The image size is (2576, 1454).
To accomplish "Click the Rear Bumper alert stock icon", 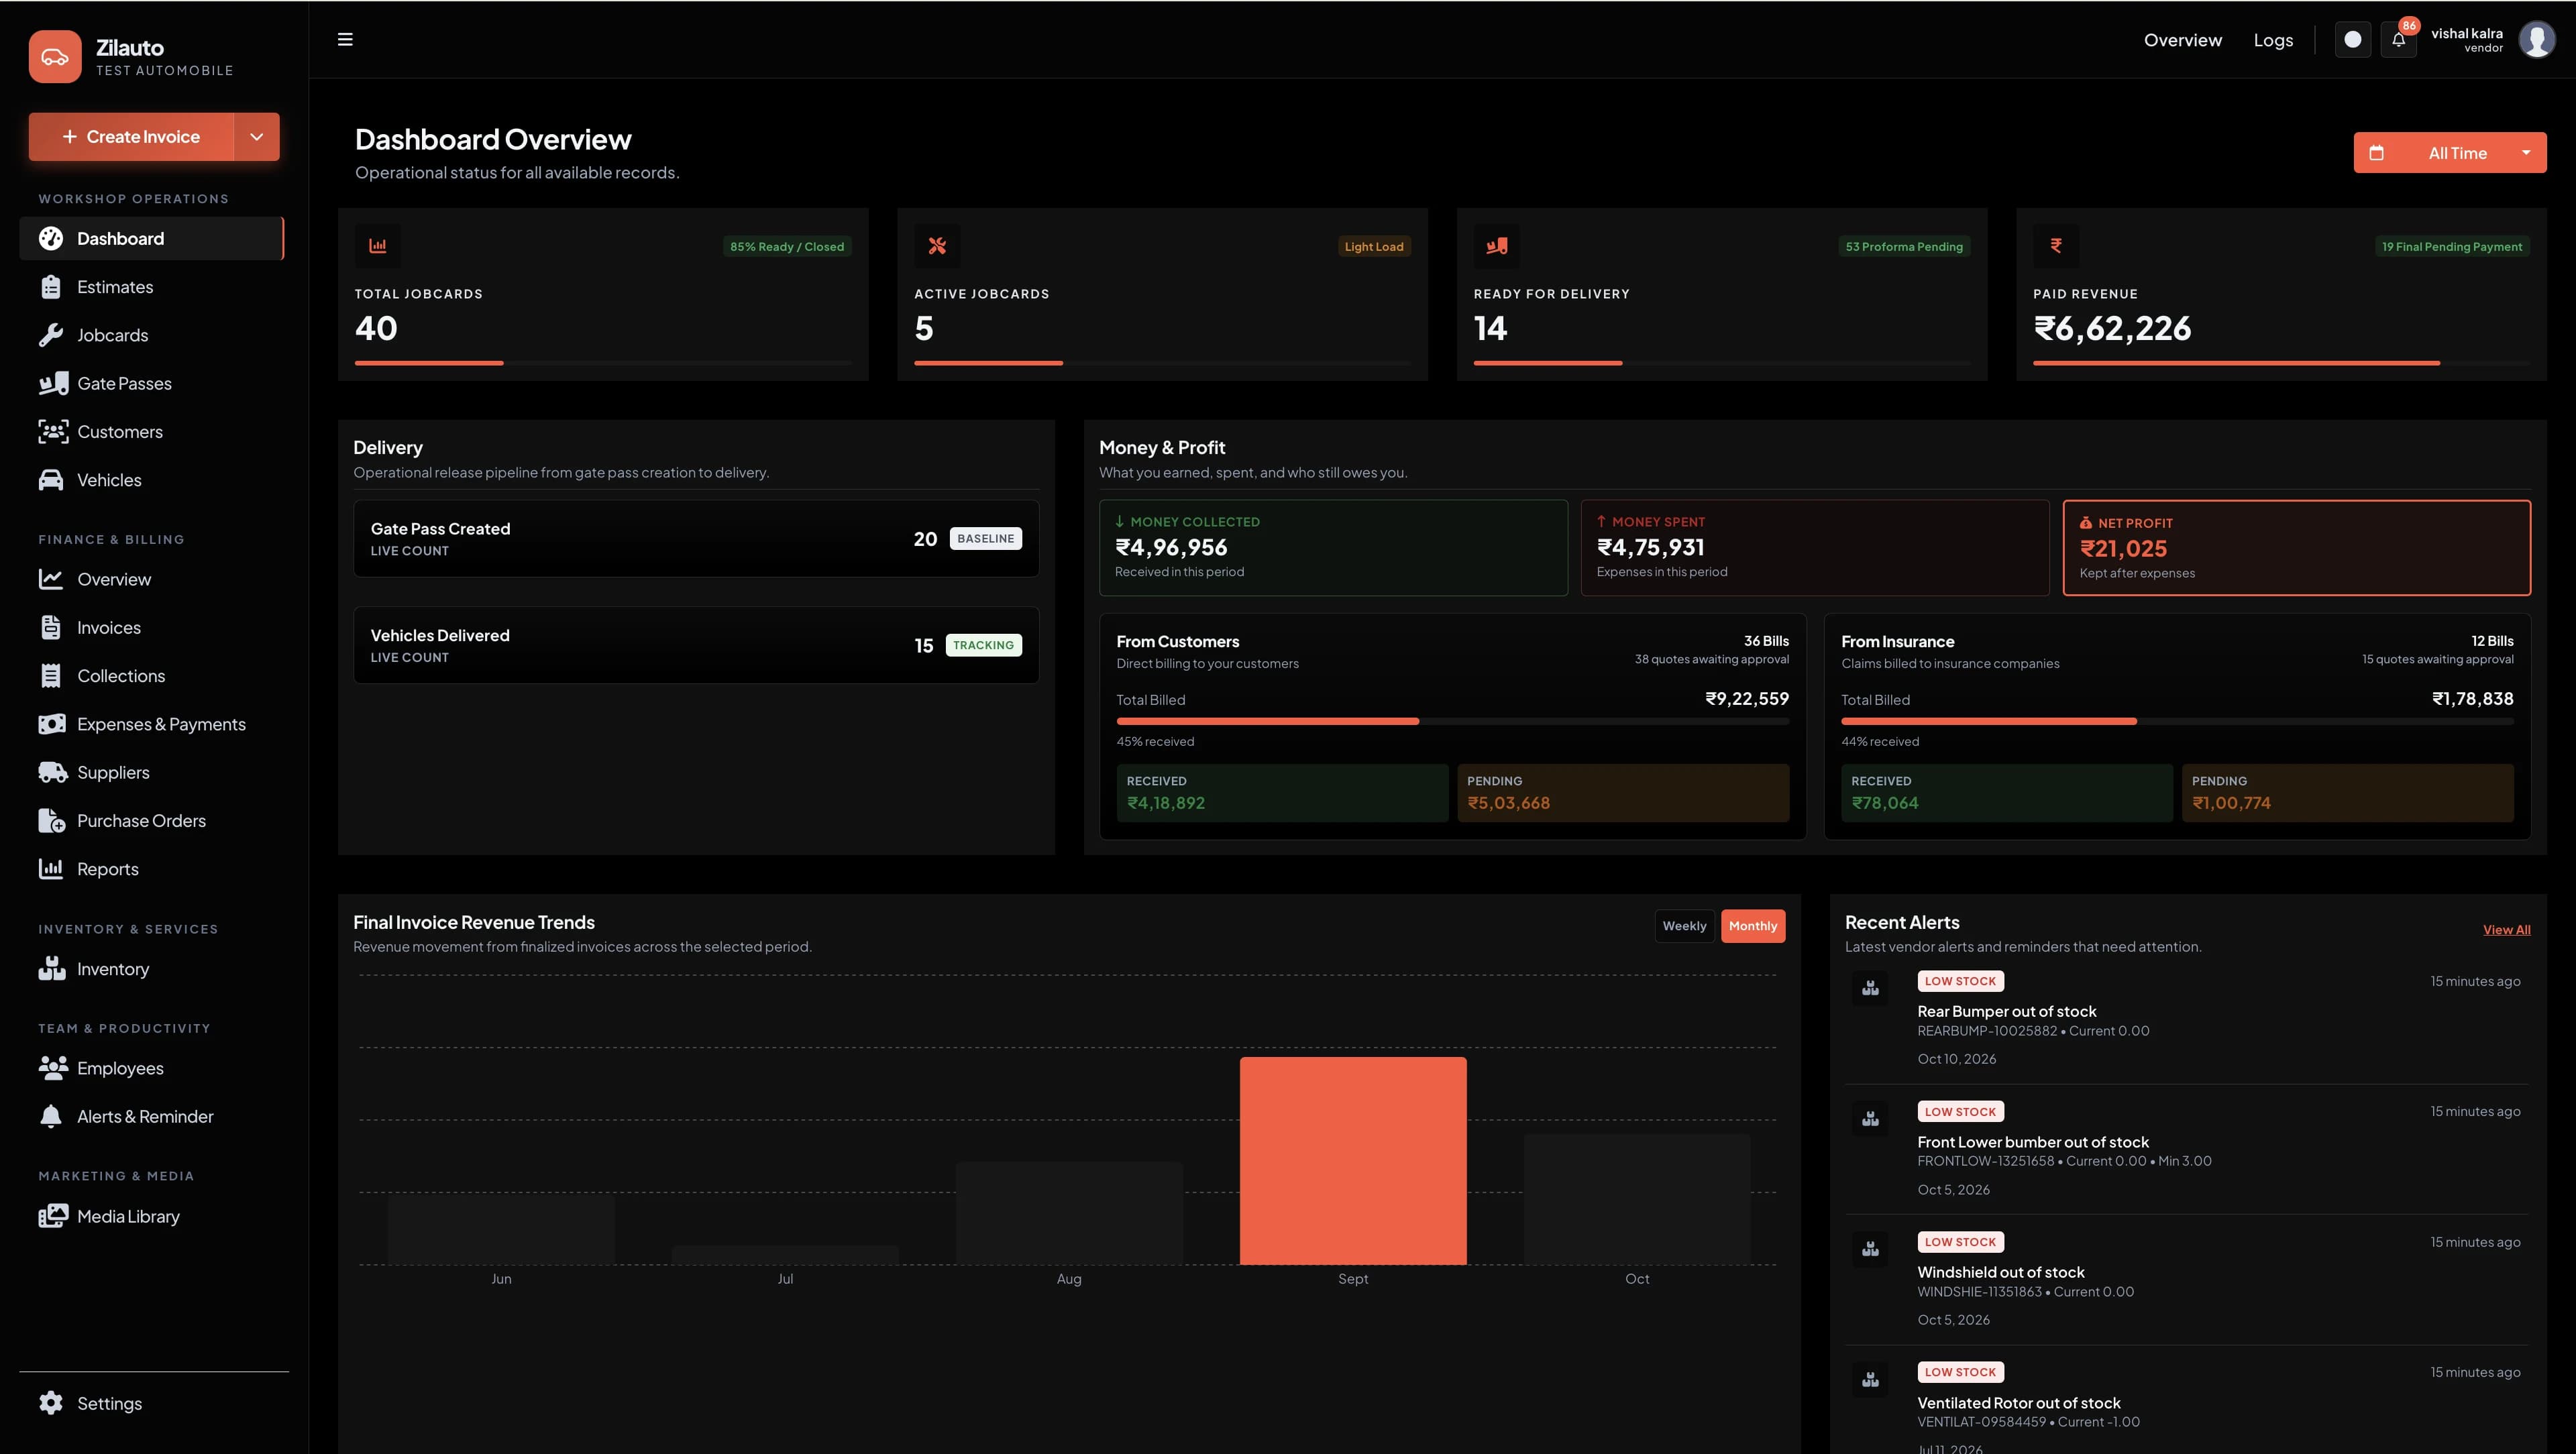I will [x=1870, y=989].
